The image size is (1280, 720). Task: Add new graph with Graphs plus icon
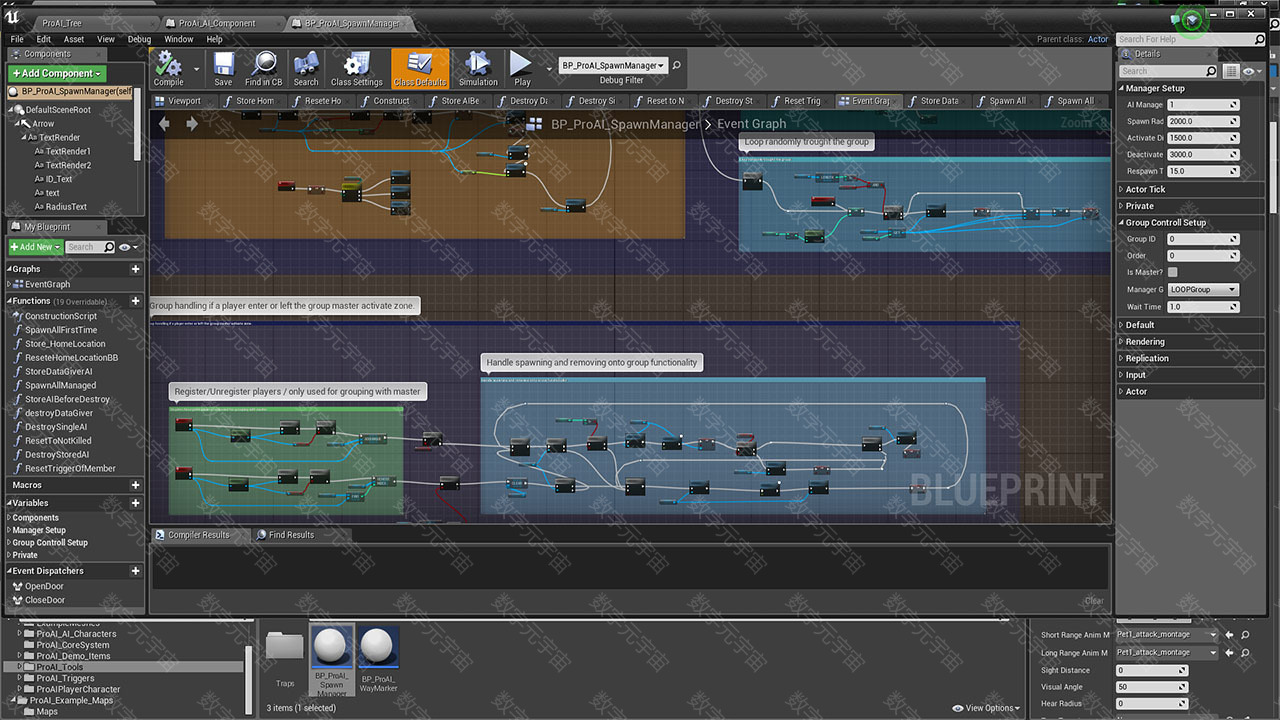(x=136, y=269)
